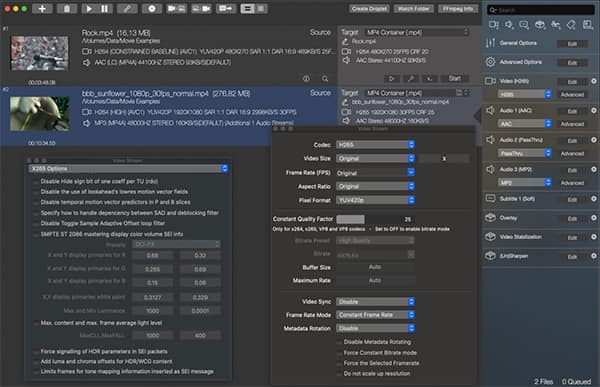Switch to grid view layout
The height and width of the screenshot is (387, 600).
[261, 8]
